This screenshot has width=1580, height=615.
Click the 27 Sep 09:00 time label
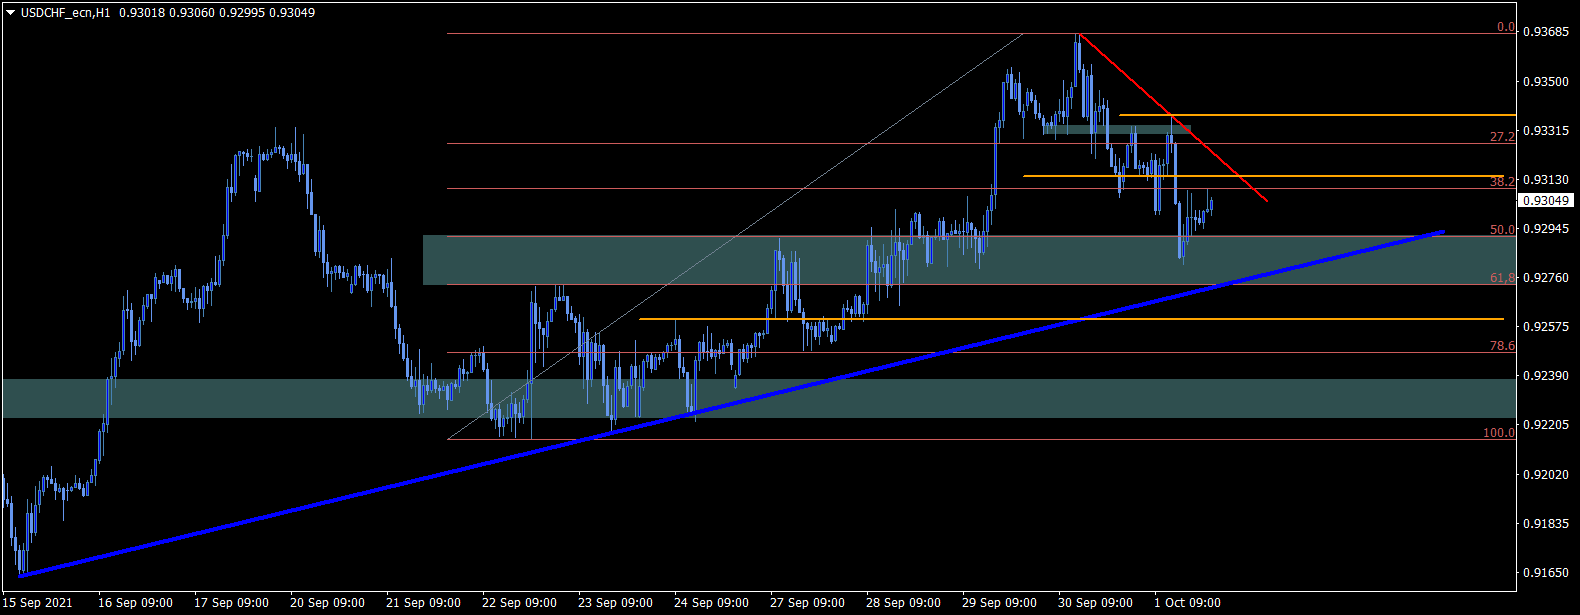coord(807,603)
